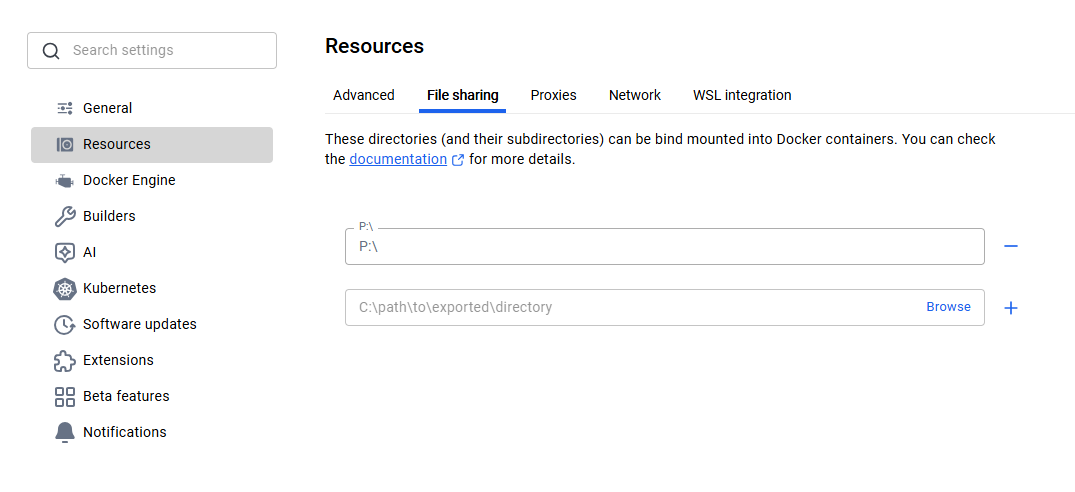Switch to the Proxies tab

[553, 95]
